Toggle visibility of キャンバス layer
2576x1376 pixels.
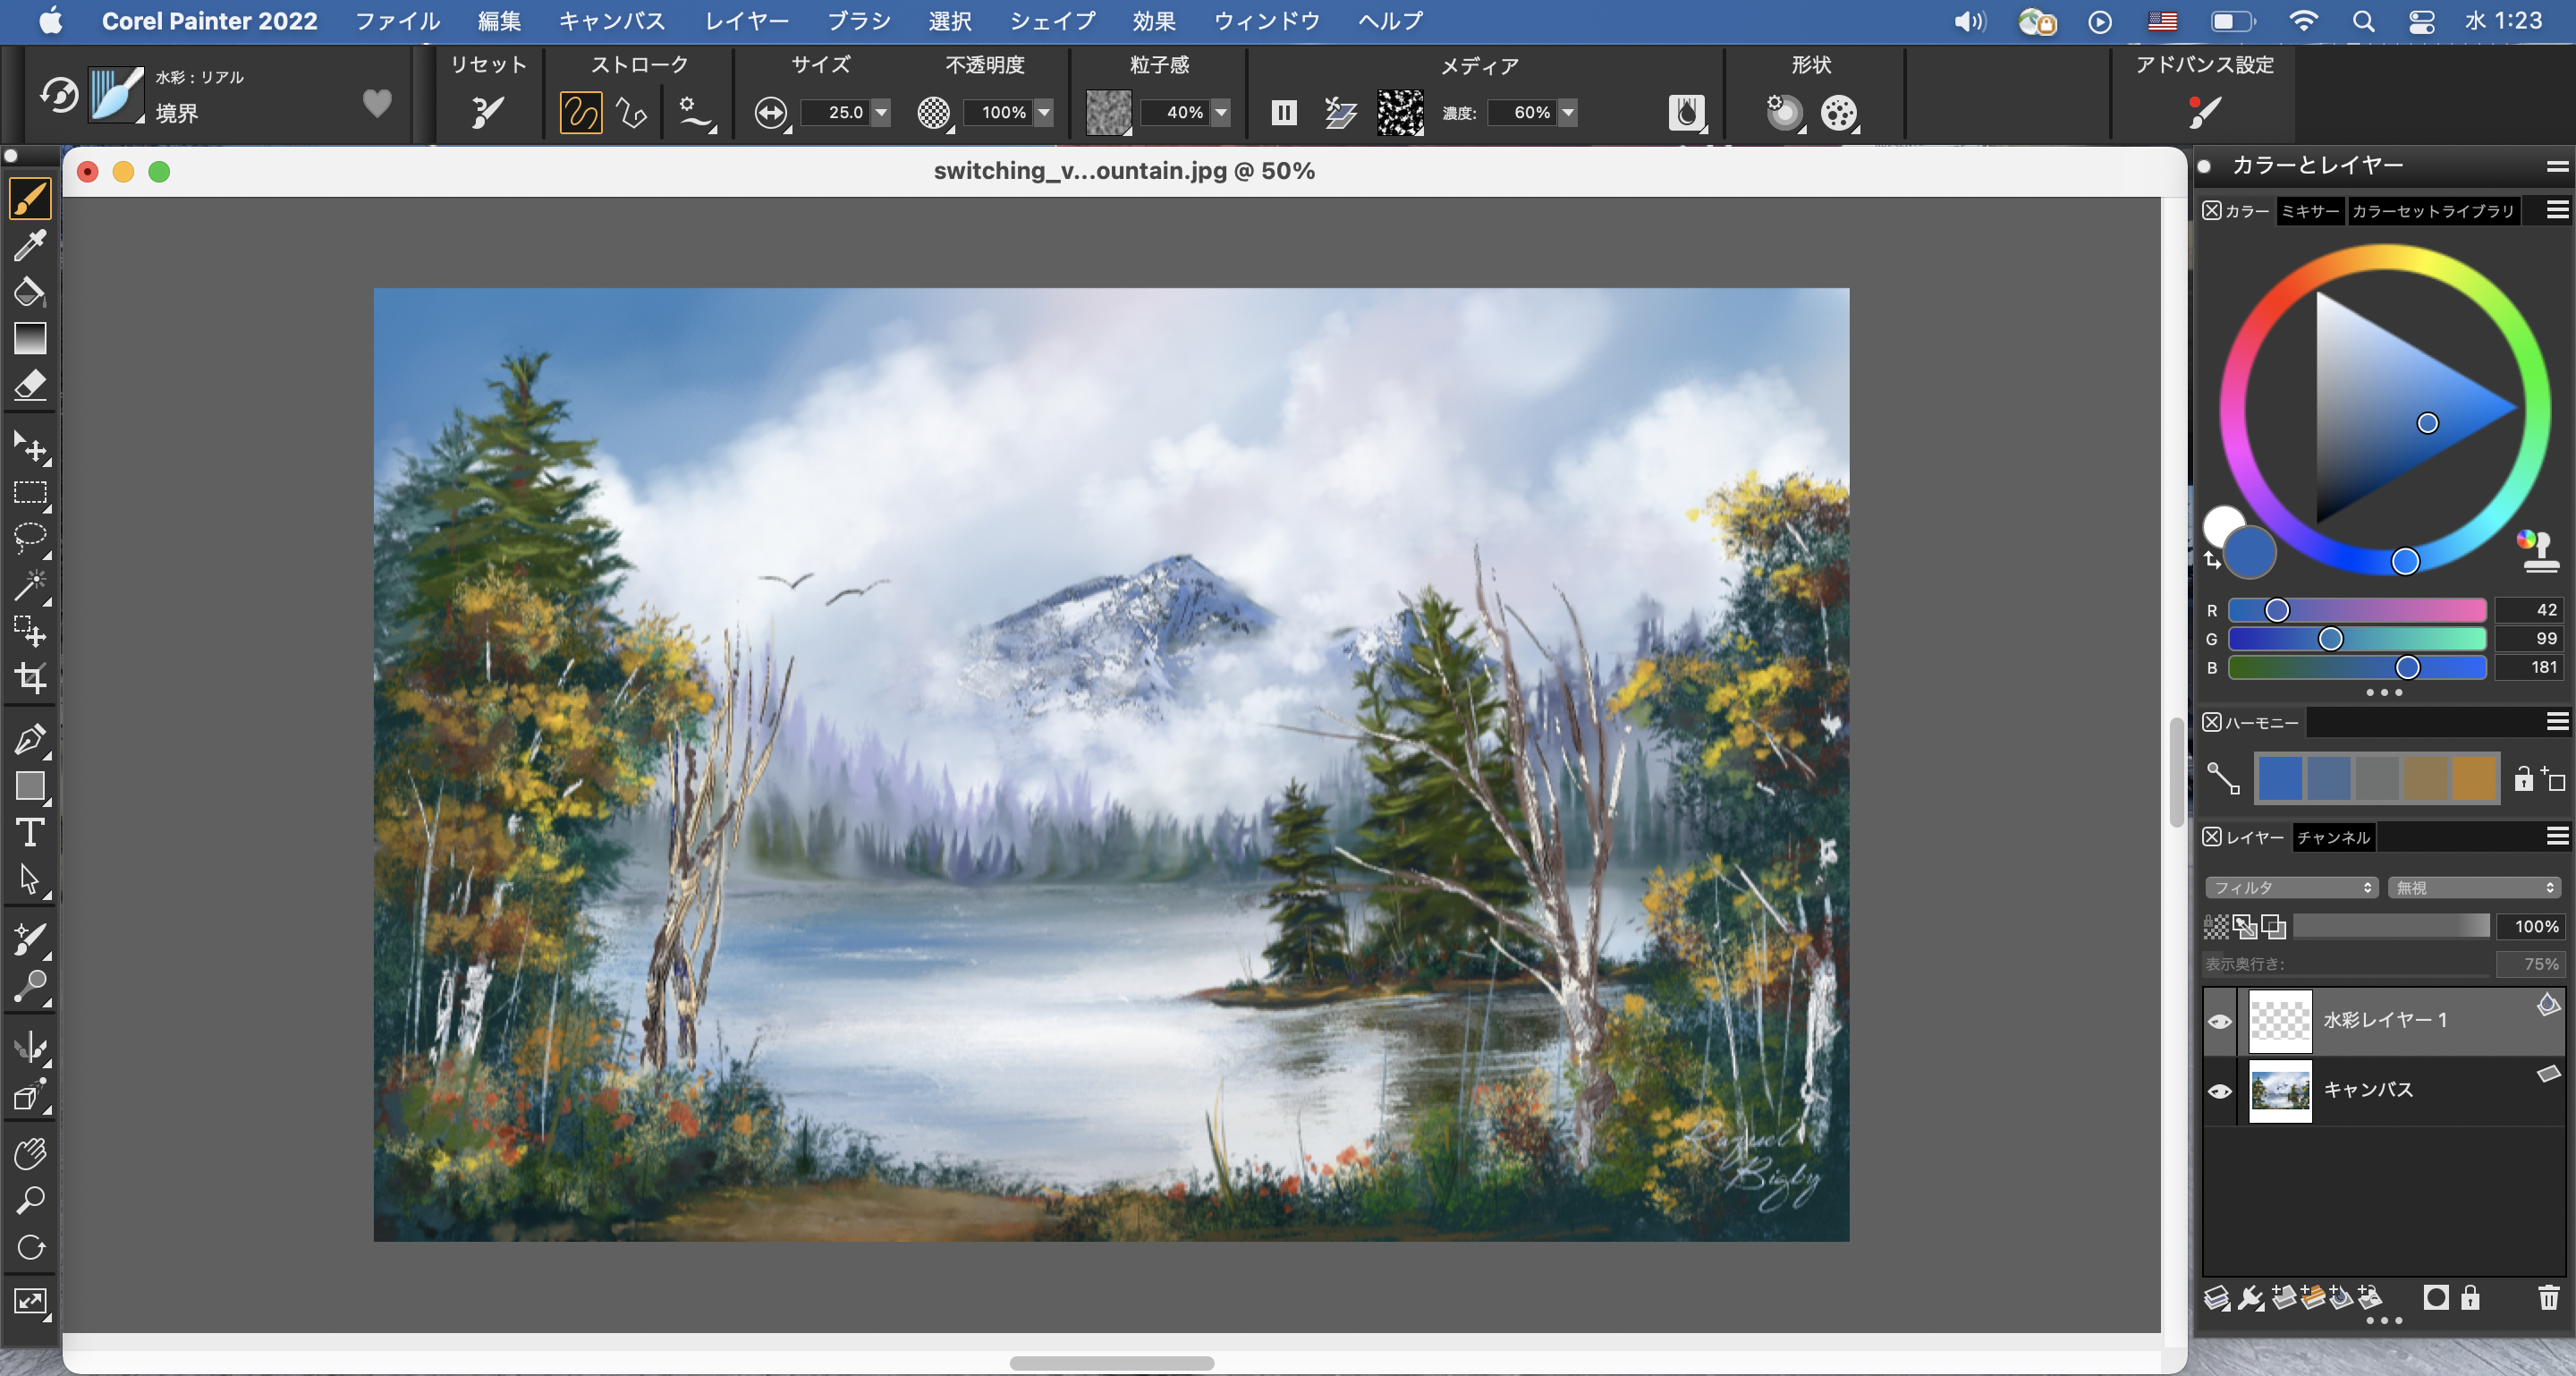tap(2220, 1091)
